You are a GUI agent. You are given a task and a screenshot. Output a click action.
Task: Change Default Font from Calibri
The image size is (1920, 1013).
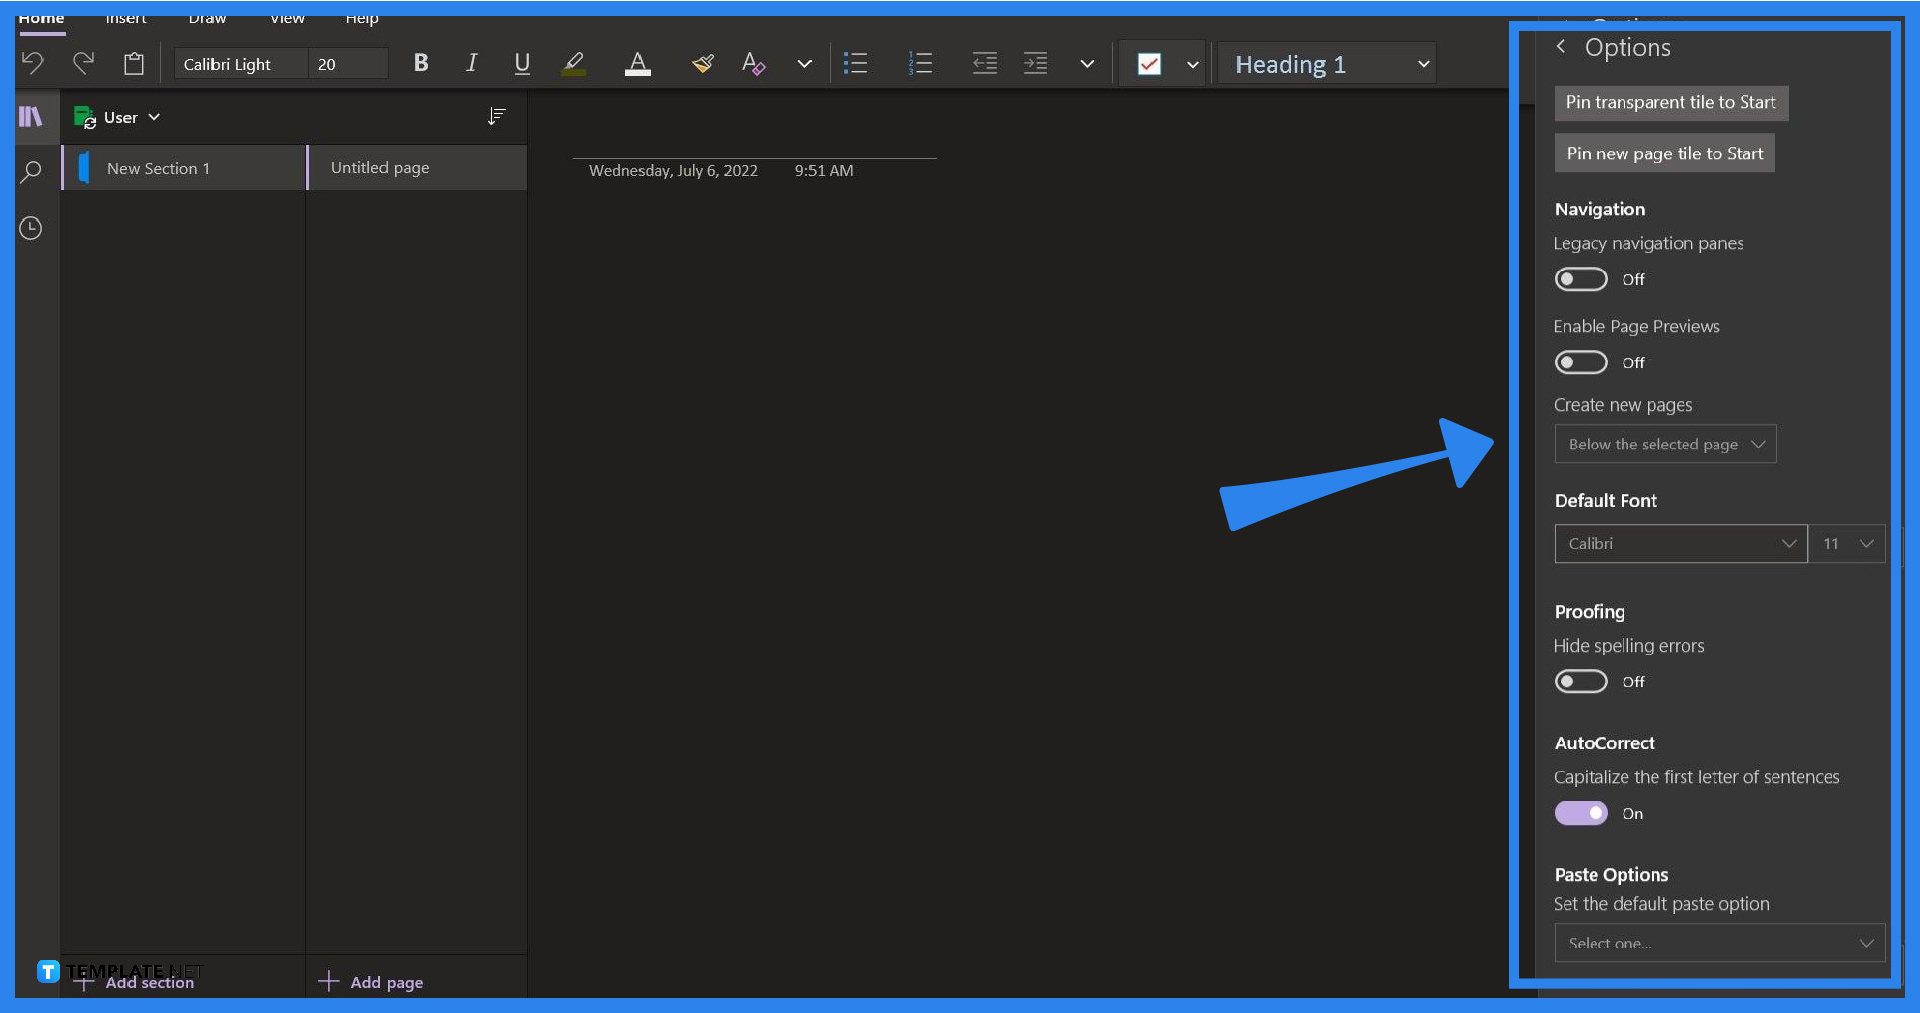(1680, 543)
